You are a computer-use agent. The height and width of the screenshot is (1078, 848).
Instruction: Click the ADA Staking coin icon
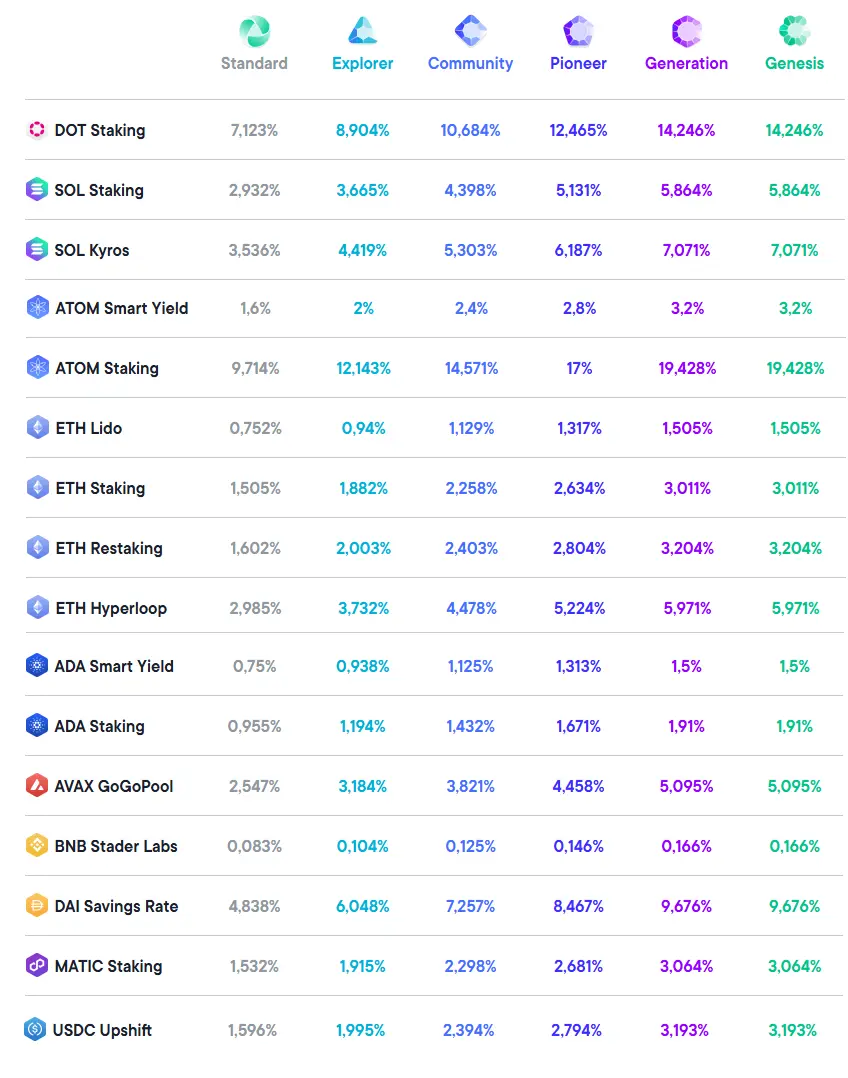click(37, 726)
